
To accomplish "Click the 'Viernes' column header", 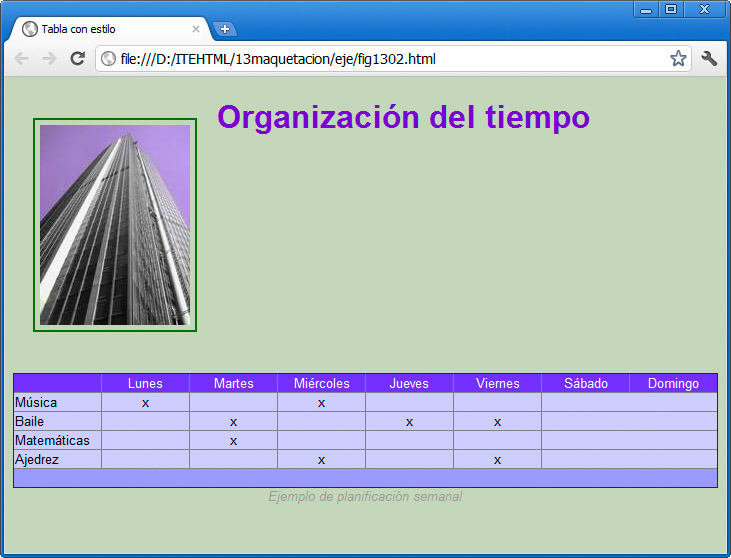I will click(x=497, y=383).
